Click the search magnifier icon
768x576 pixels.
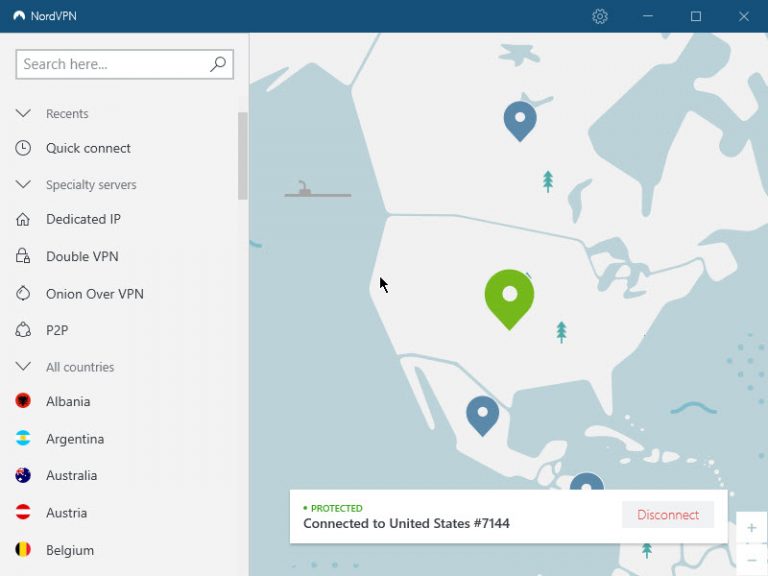click(218, 64)
